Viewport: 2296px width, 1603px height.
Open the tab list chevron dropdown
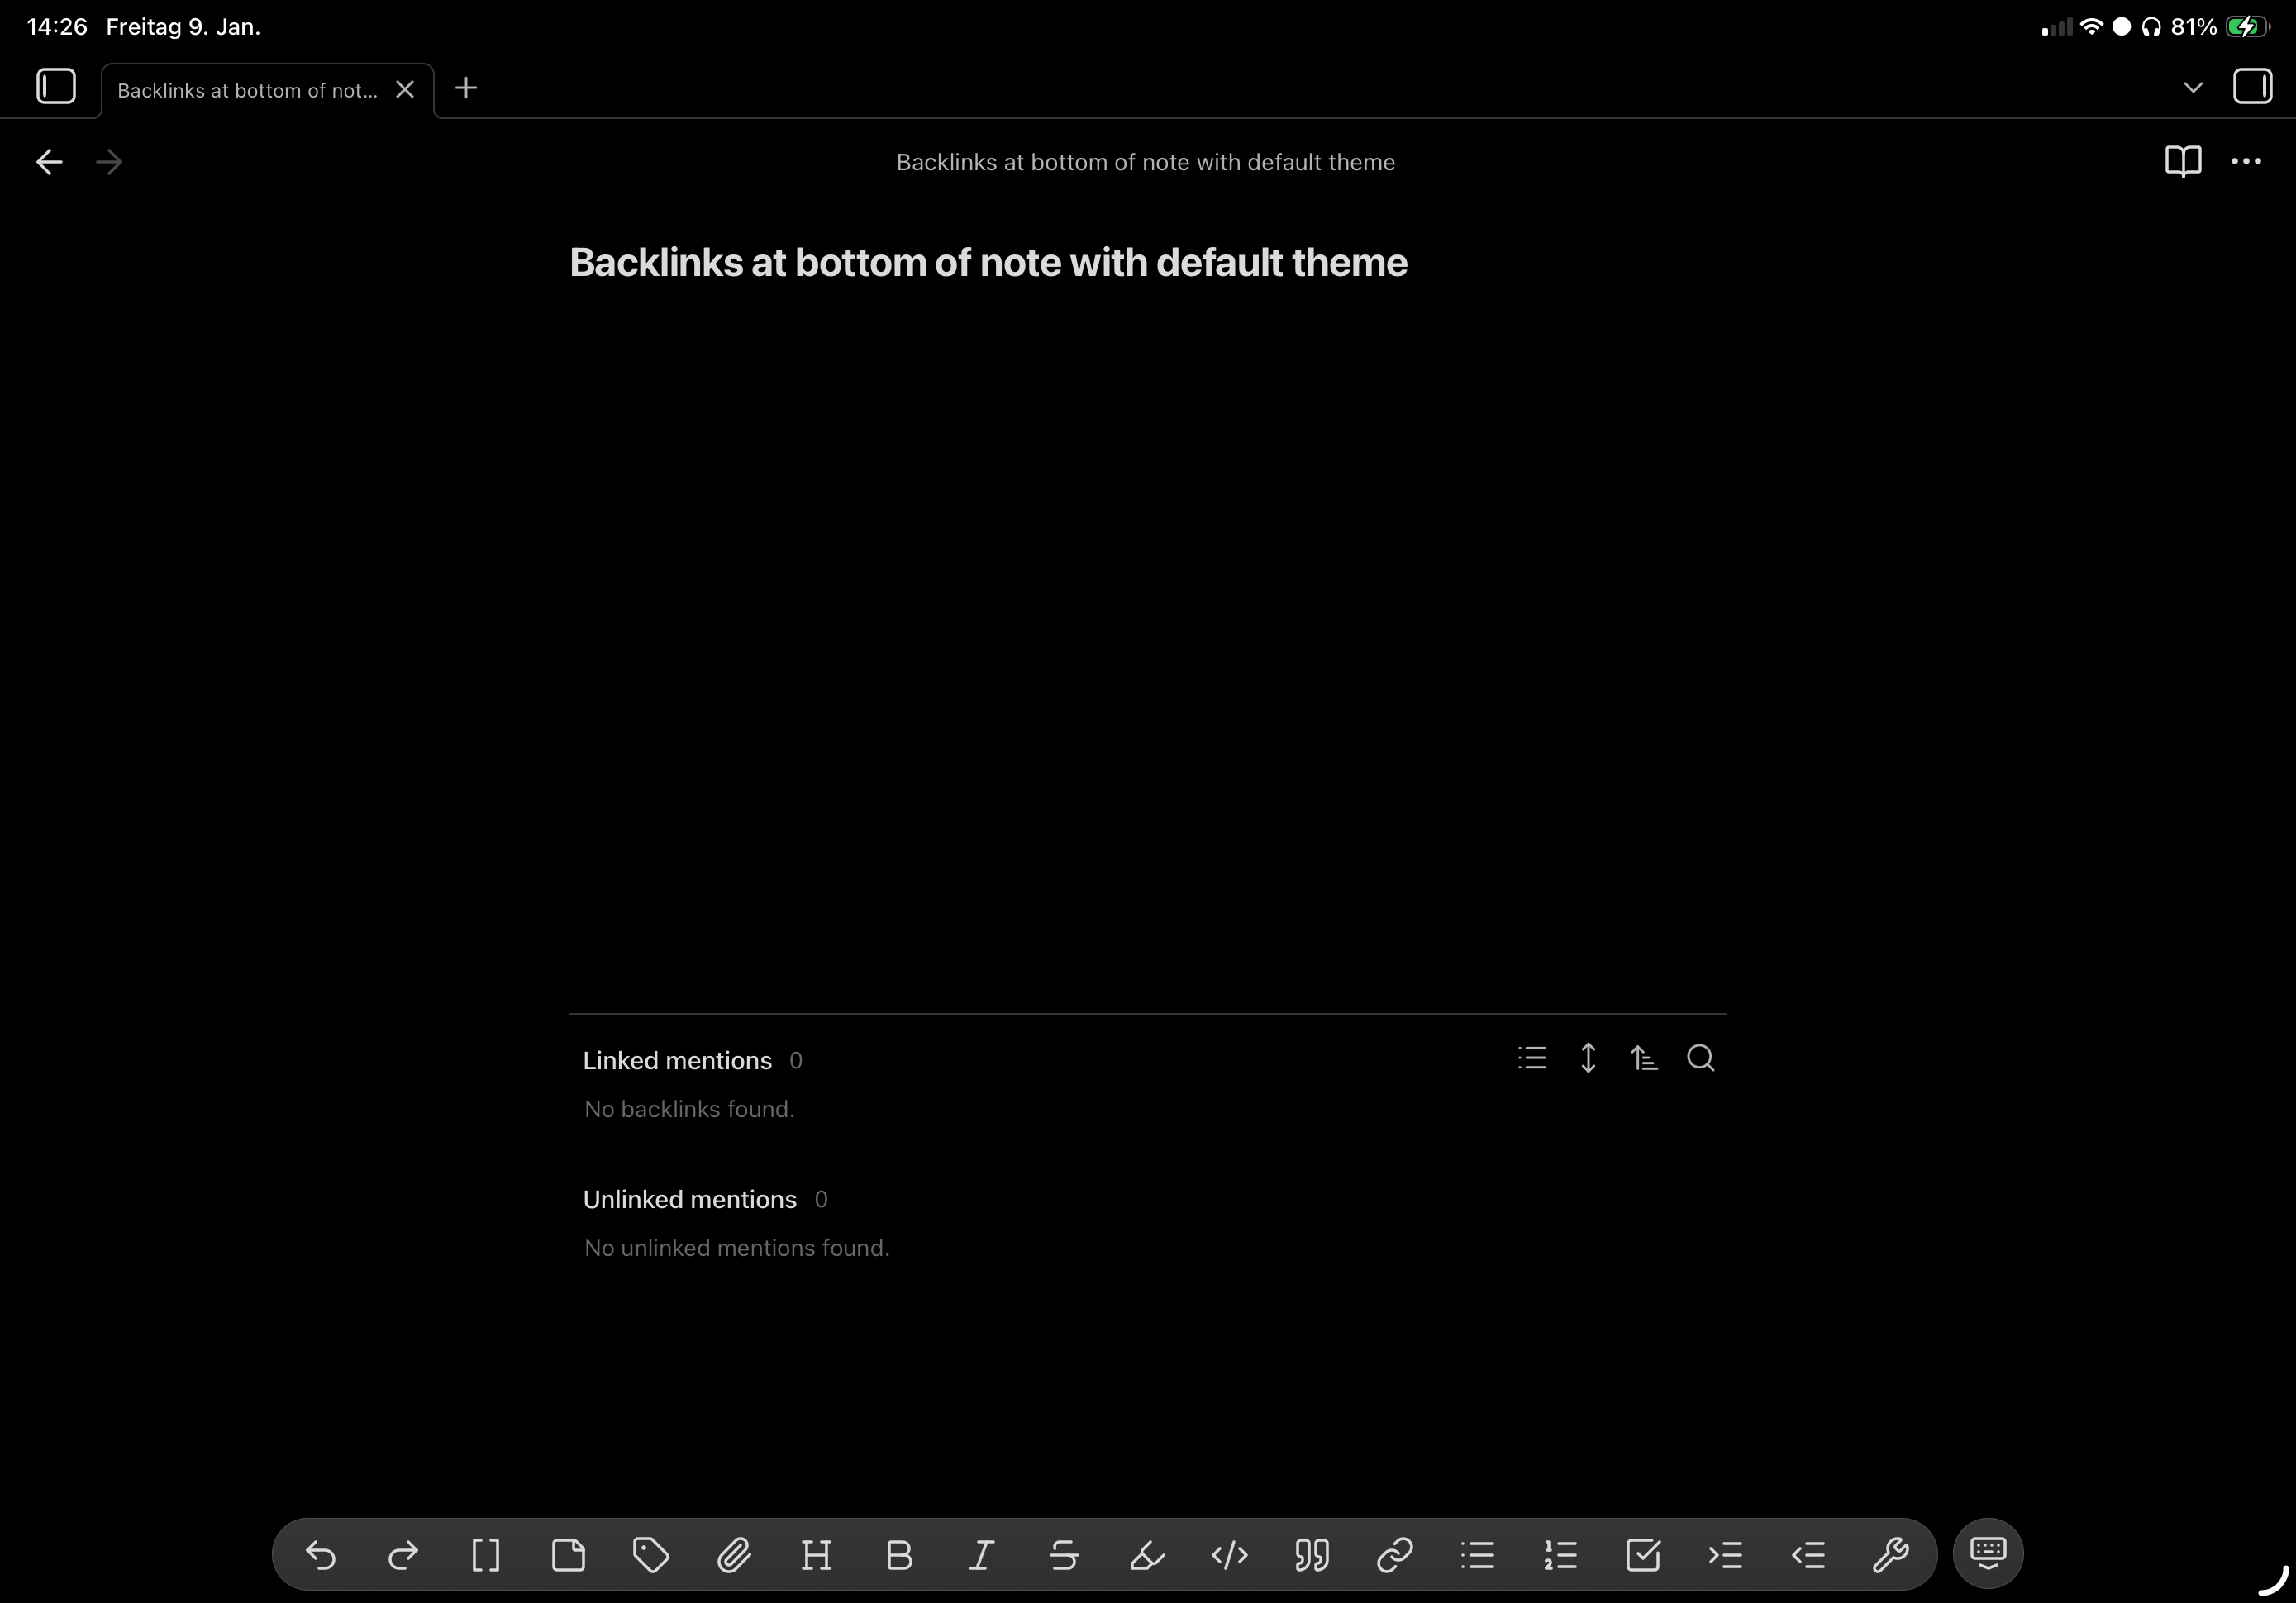coord(2193,87)
